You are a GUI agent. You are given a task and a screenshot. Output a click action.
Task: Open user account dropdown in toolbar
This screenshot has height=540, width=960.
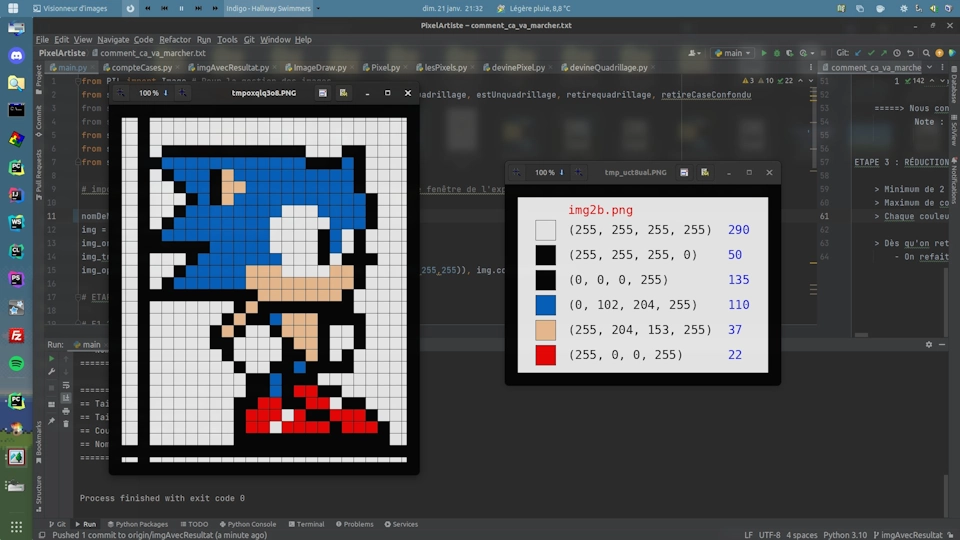(694, 53)
